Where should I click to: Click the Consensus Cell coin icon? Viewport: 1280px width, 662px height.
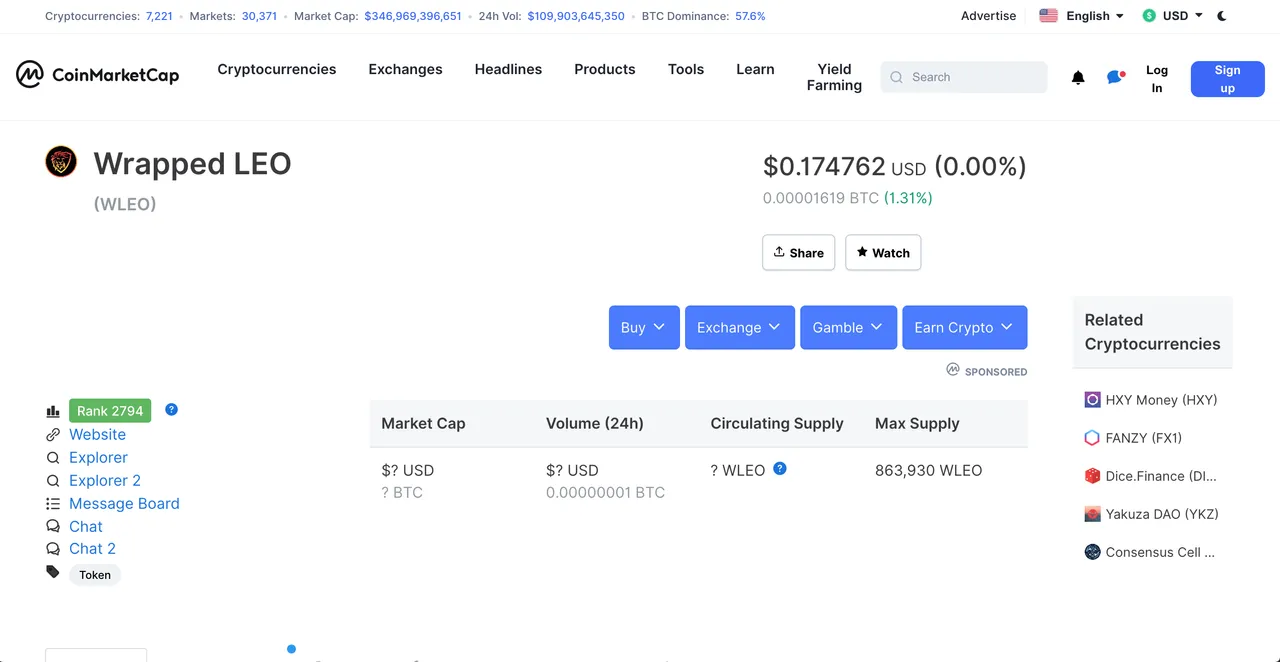coord(1092,552)
